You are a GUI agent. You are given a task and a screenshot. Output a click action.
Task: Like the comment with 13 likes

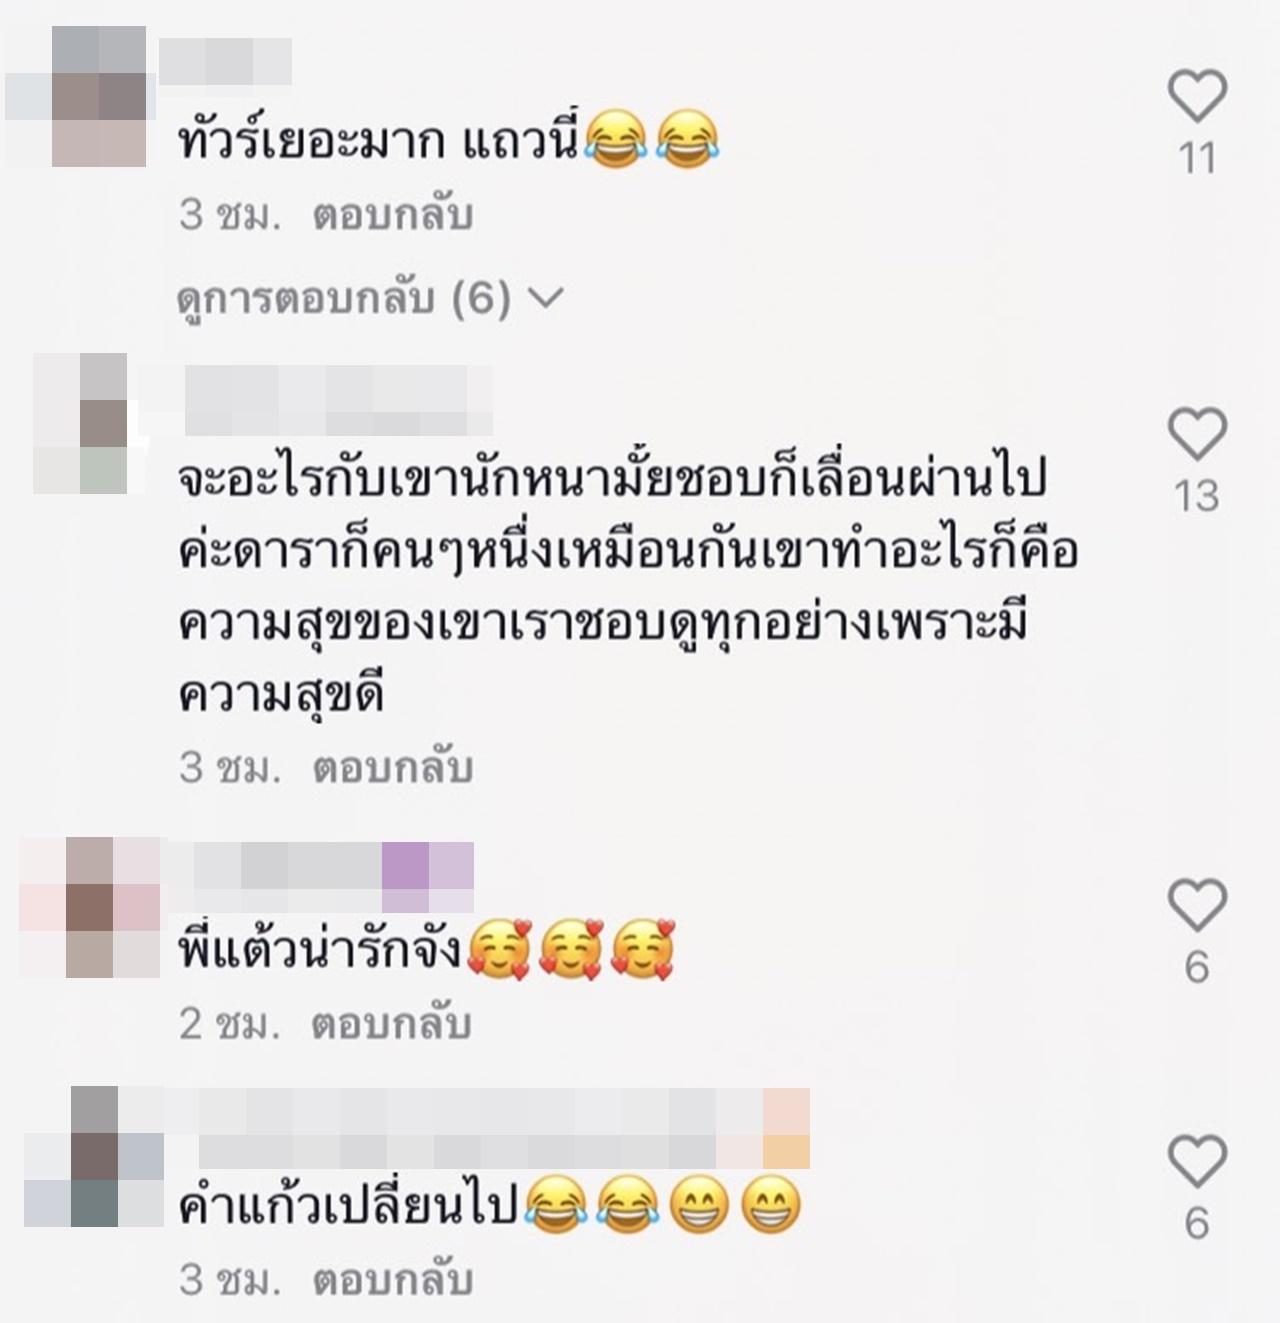[1197, 434]
